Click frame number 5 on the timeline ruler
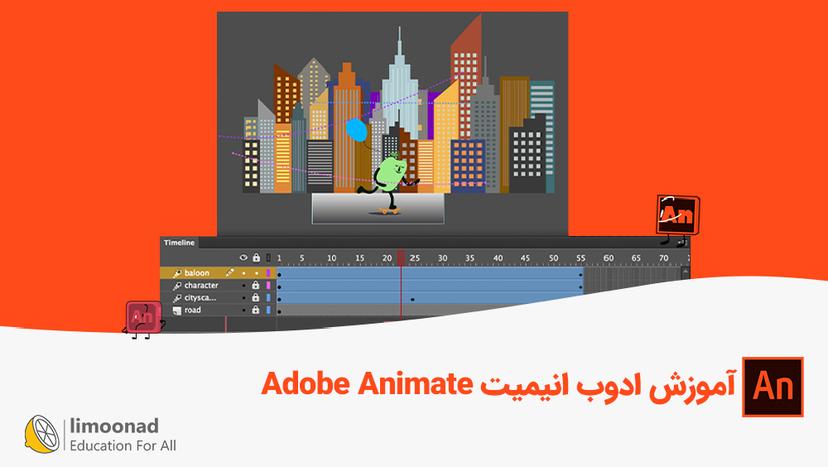828x467 pixels. tap(302, 258)
